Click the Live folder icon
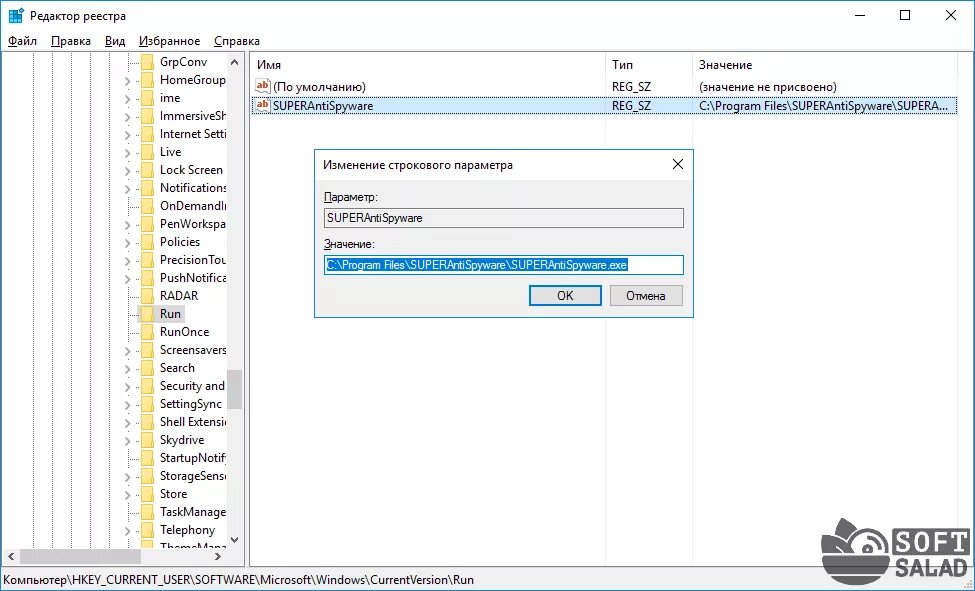The height and width of the screenshot is (591, 975). (147, 152)
